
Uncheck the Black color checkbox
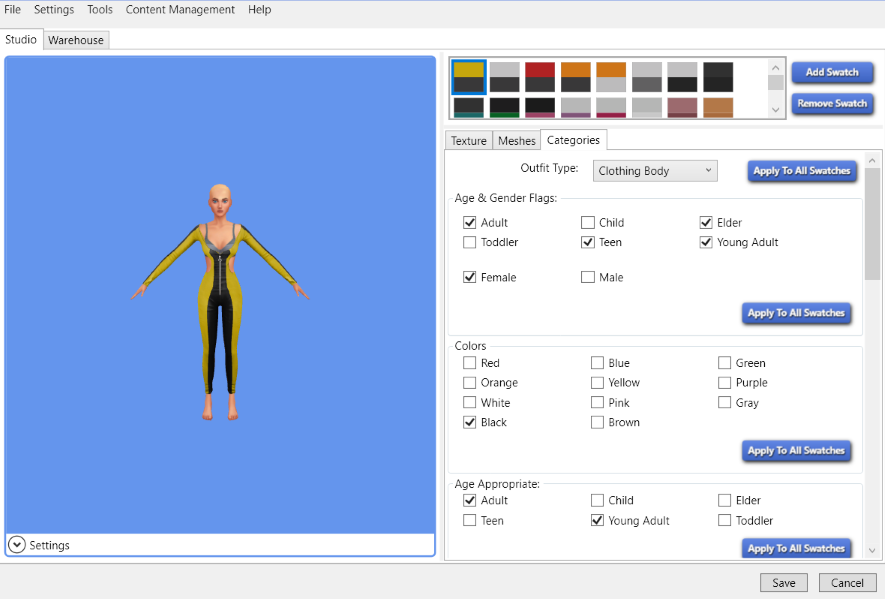(x=470, y=422)
